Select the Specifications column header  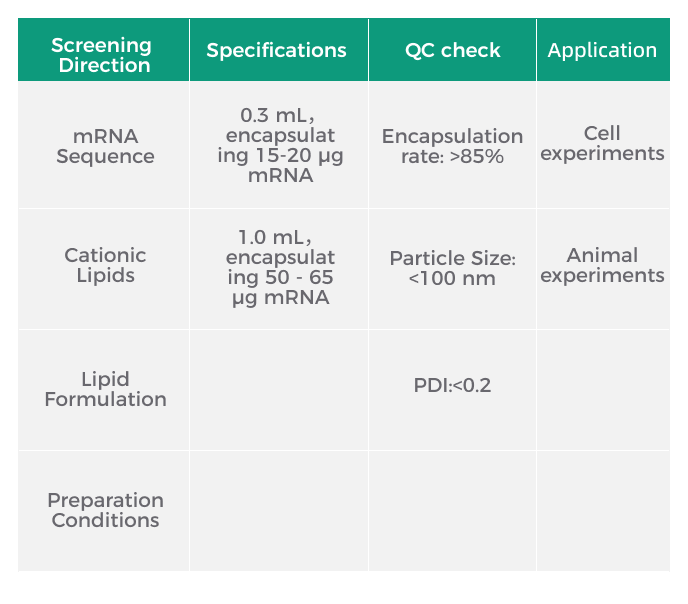(x=279, y=50)
